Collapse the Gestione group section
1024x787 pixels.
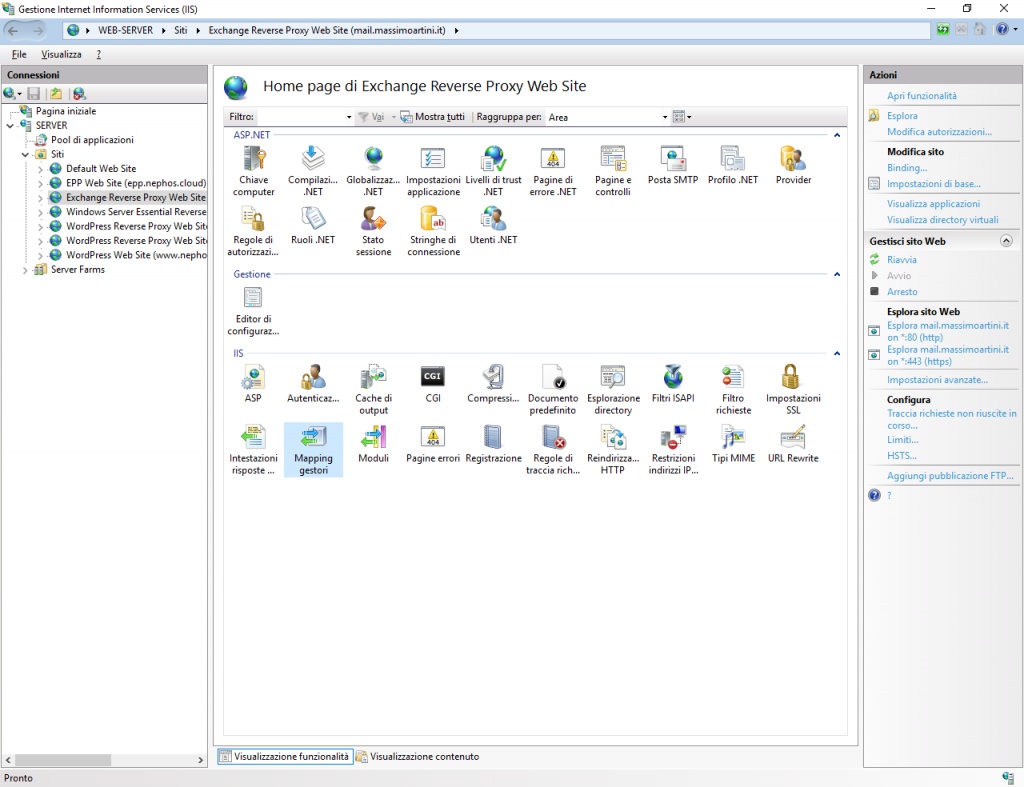[x=837, y=274]
